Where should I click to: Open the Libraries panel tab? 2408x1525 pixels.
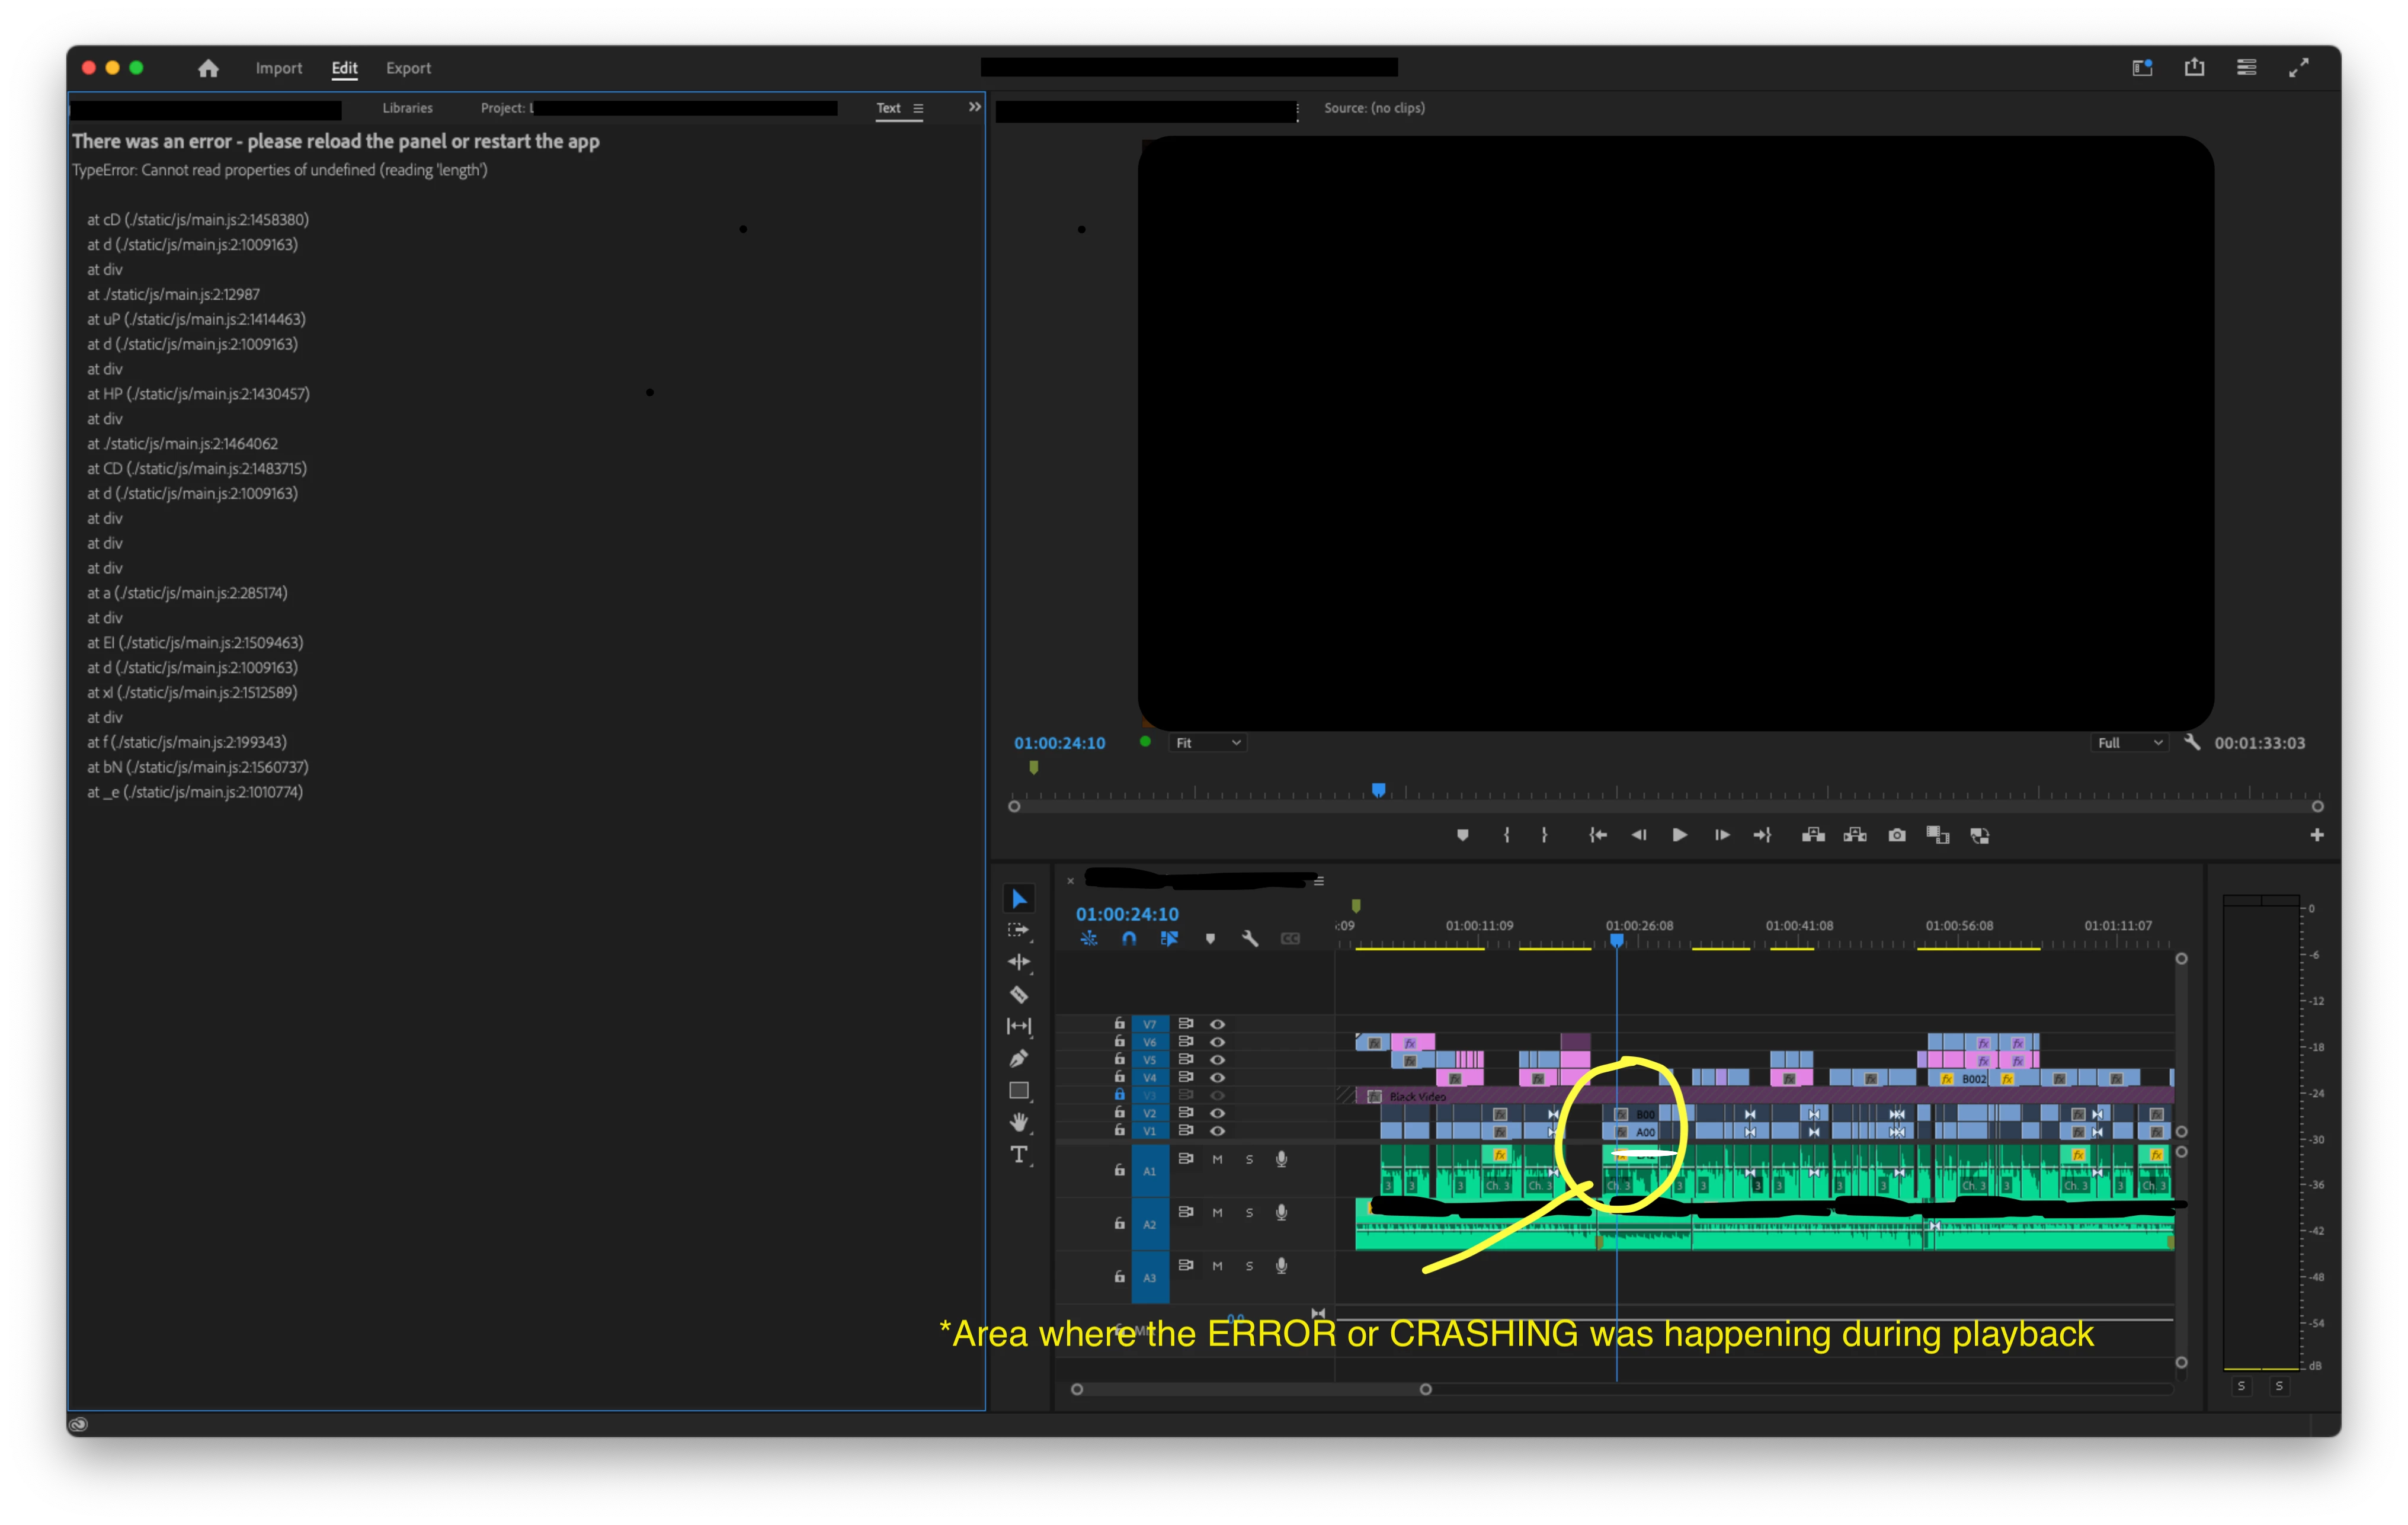coord(407,108)
